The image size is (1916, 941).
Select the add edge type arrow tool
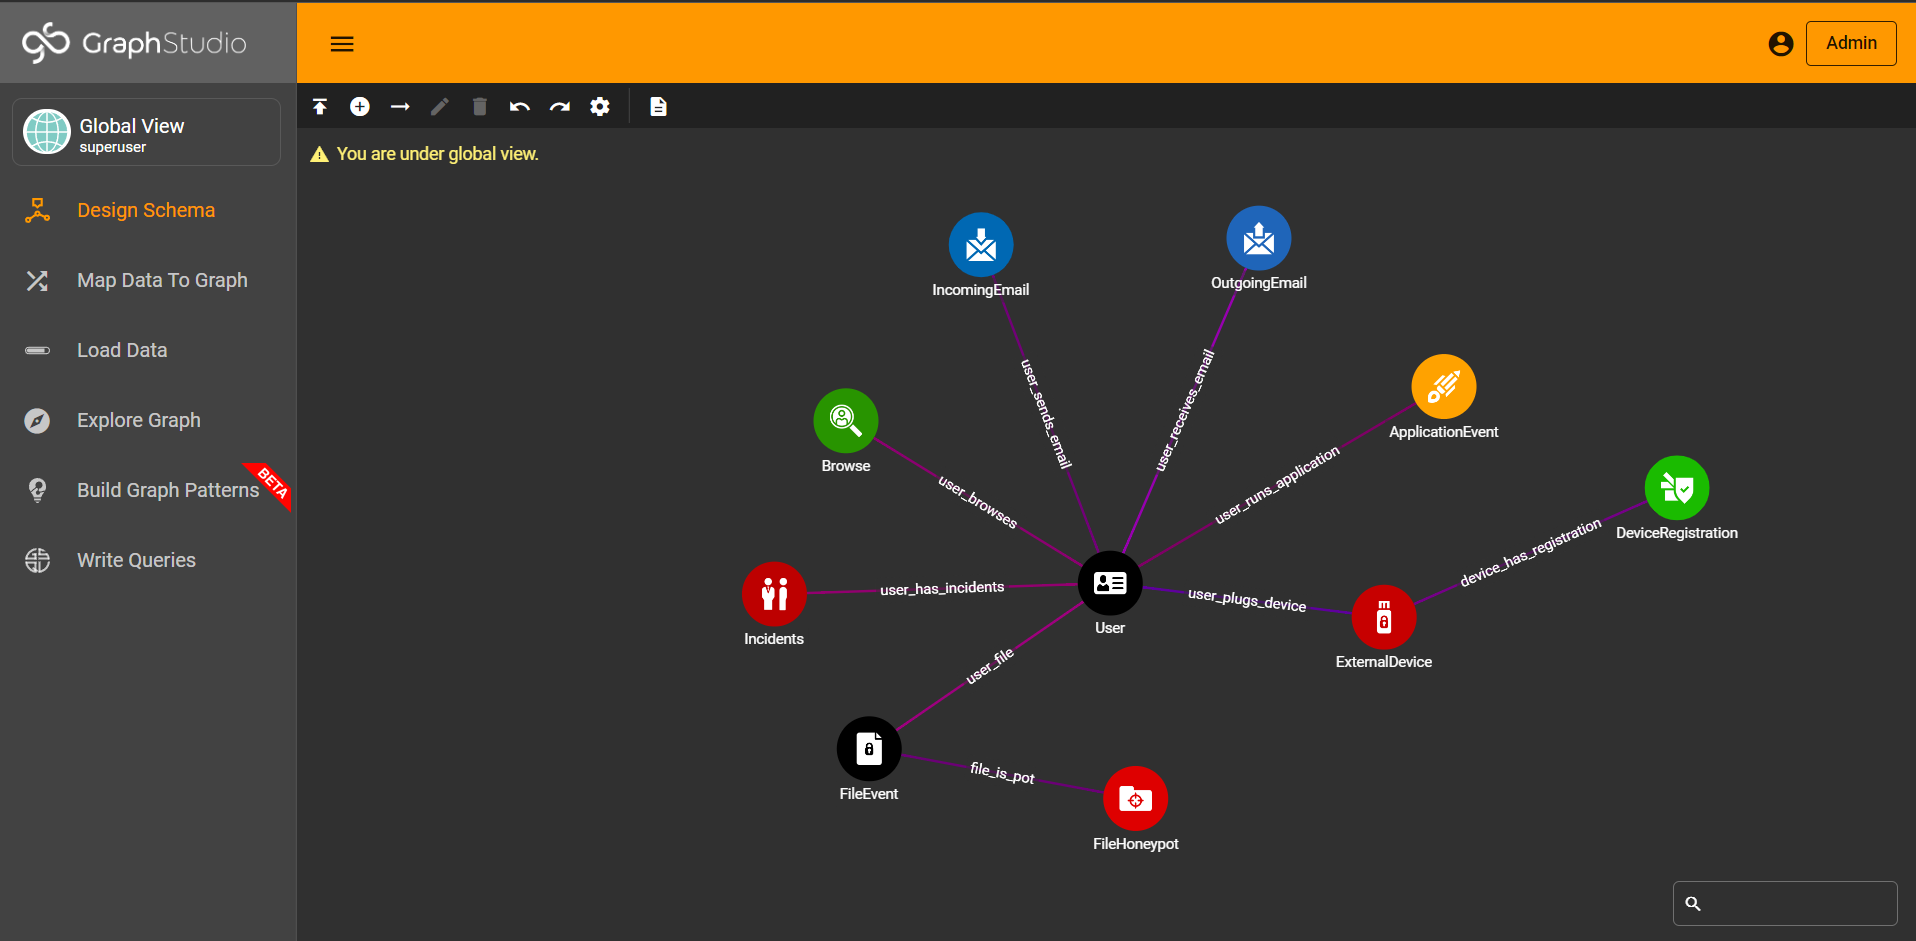coord(400,107)
